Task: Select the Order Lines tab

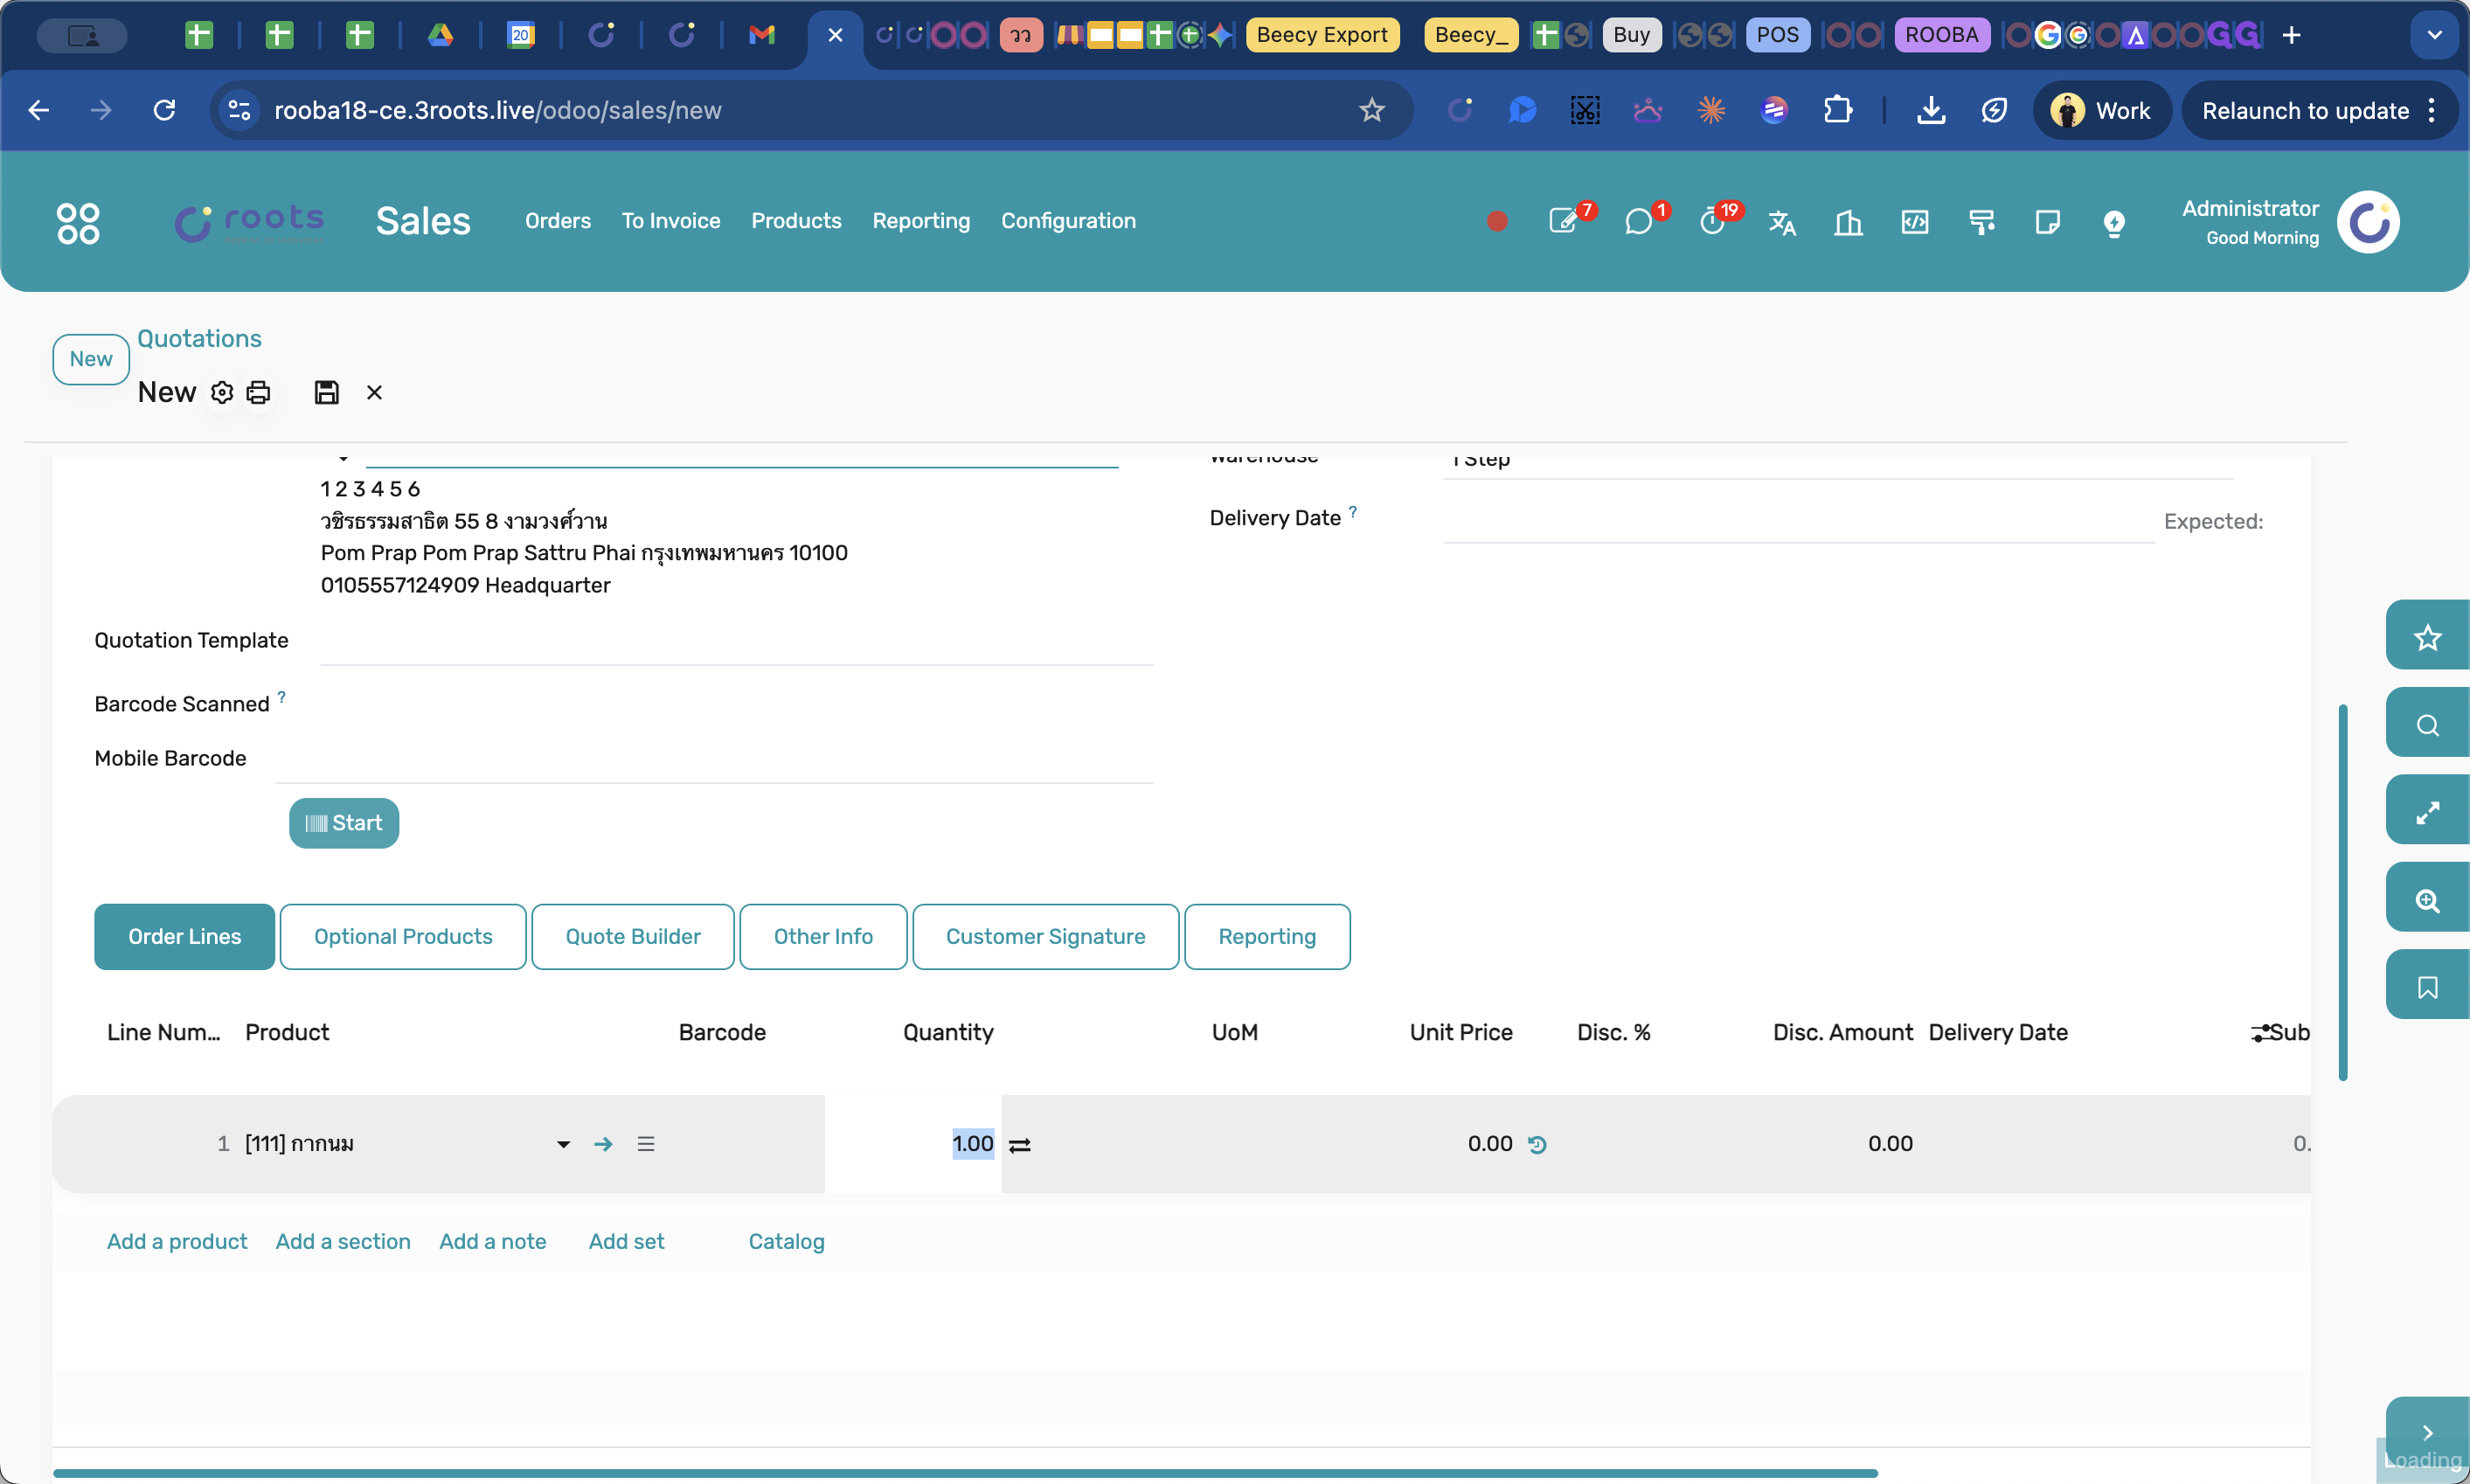Action: pos(185,937)
